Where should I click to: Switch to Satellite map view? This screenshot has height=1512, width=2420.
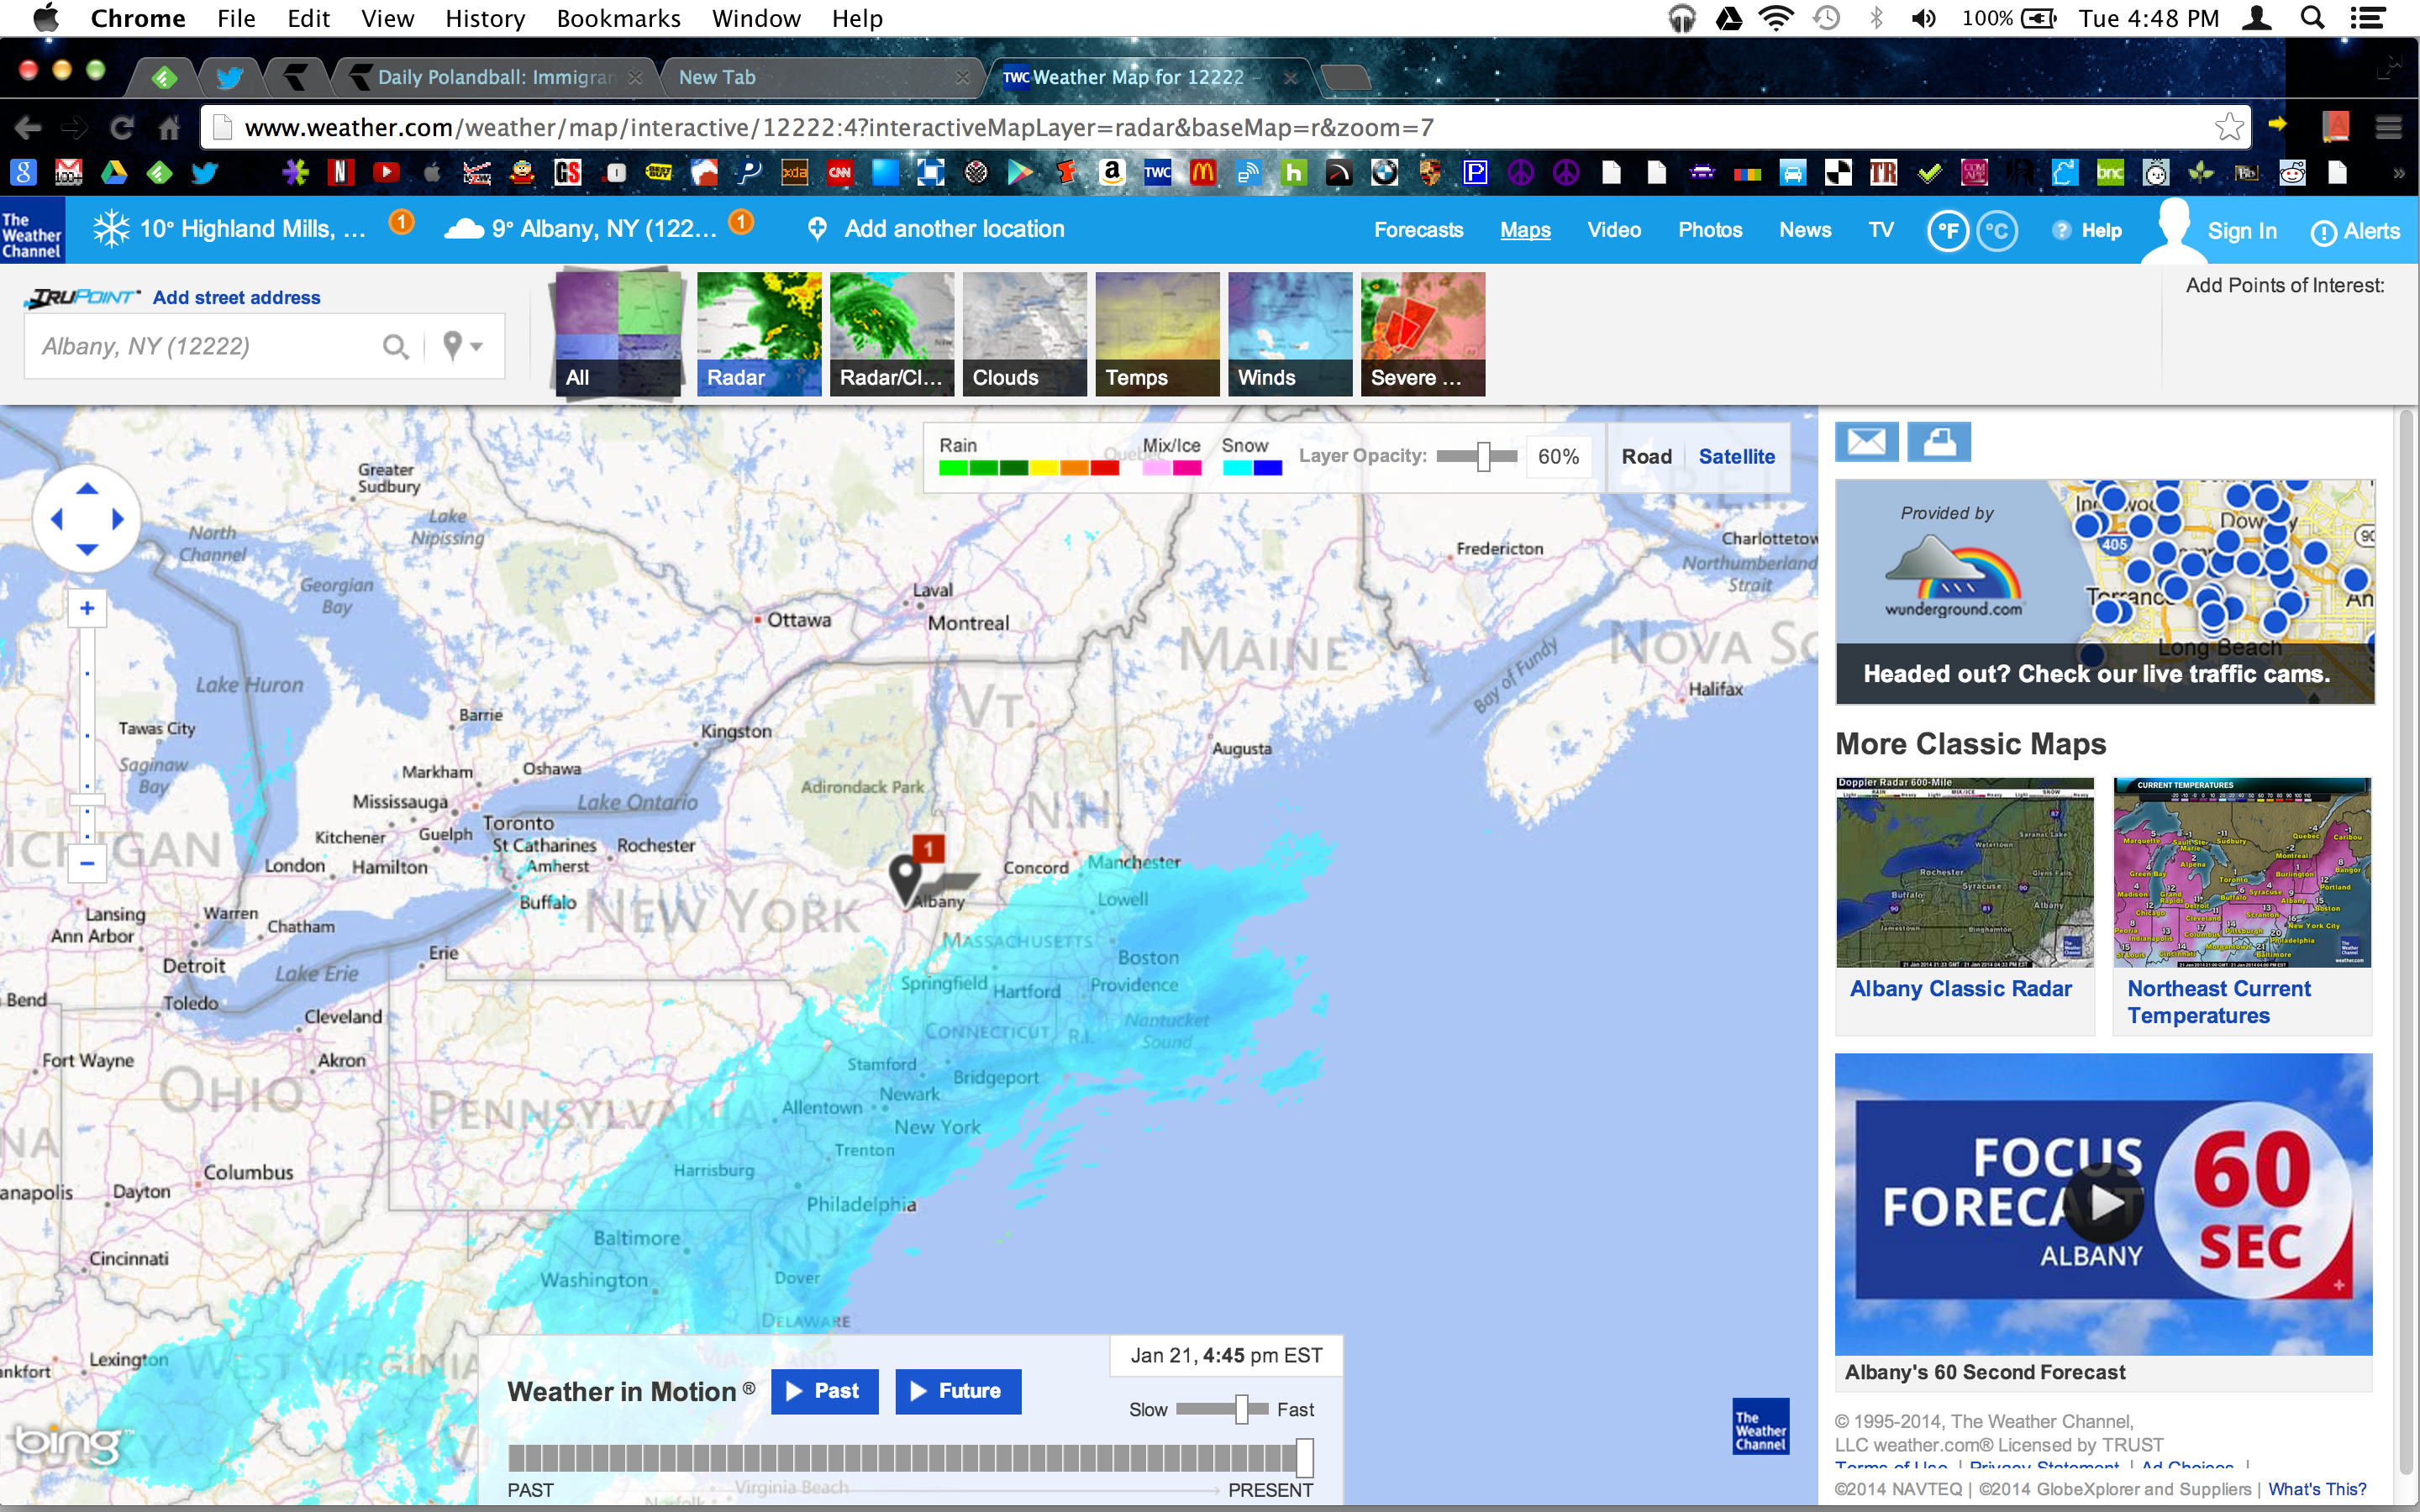(x=1735, y=454)
